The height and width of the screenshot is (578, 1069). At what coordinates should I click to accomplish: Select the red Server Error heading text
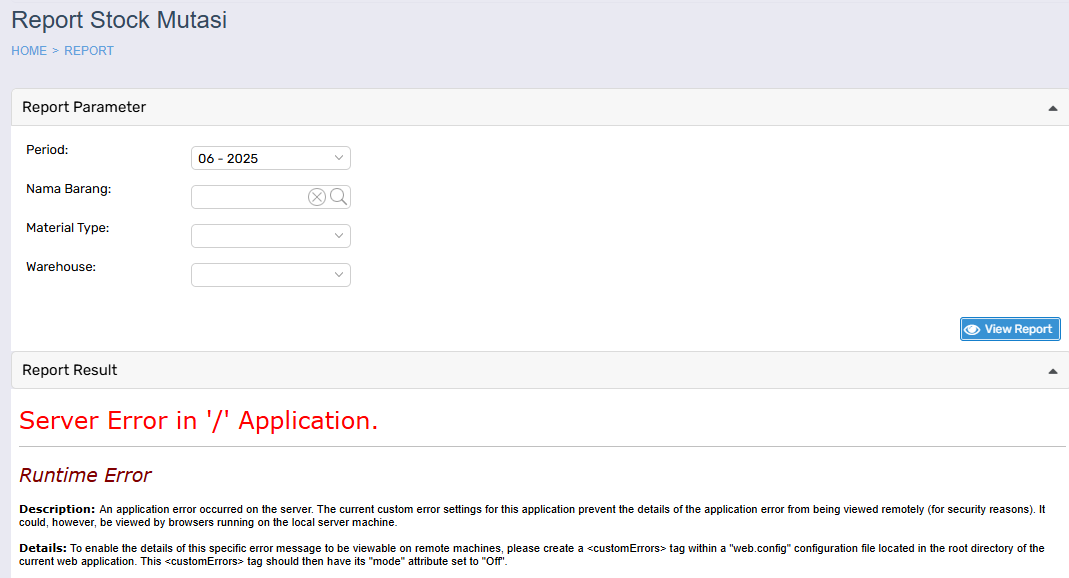coord(199,421)
